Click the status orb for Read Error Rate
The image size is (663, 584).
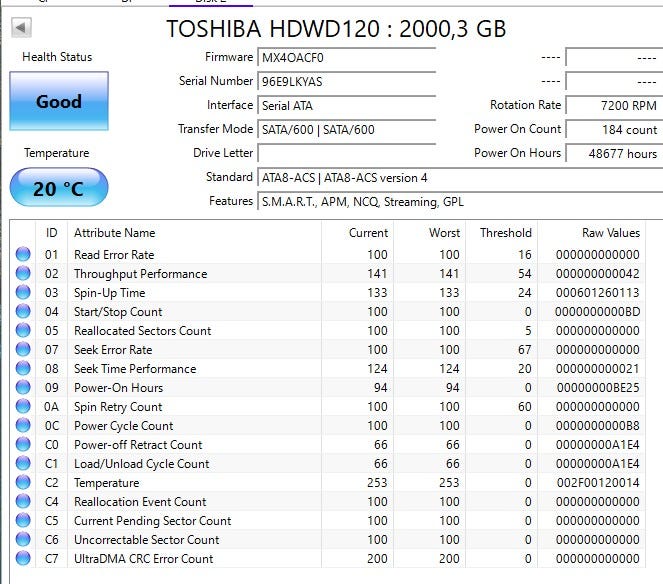click(x=23, y=254)
